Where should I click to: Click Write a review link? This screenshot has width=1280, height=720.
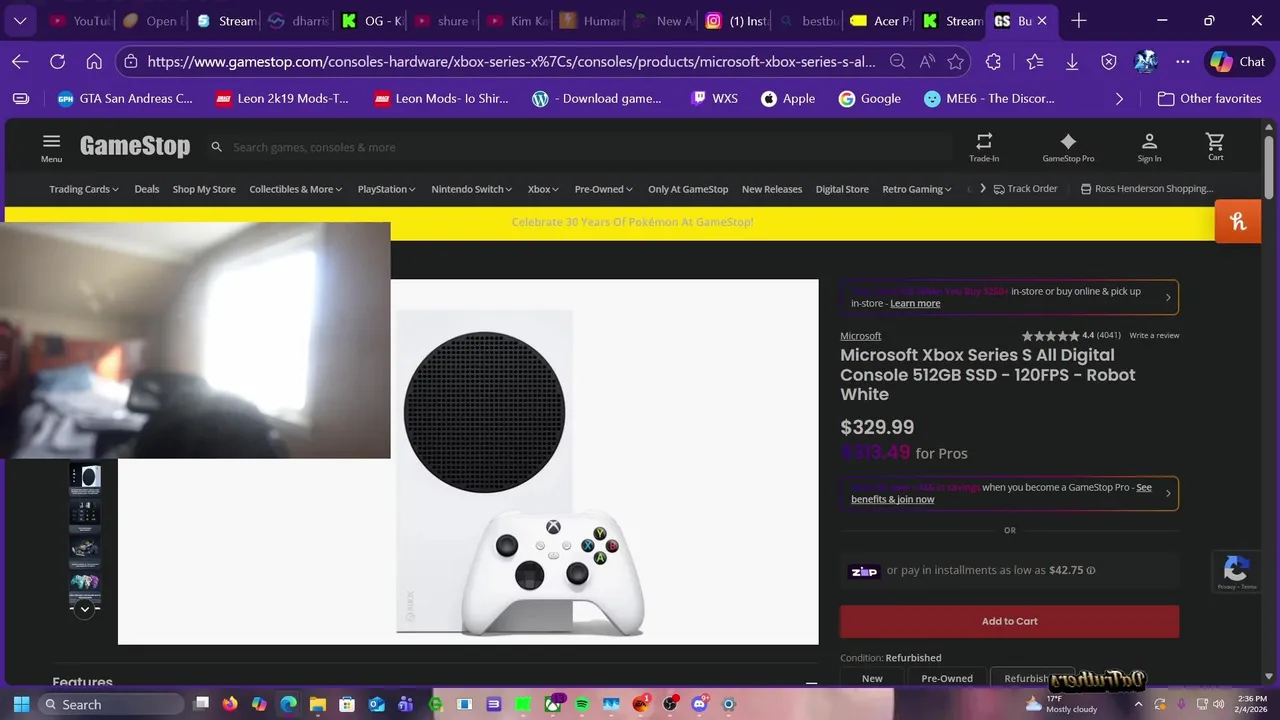1154,335
